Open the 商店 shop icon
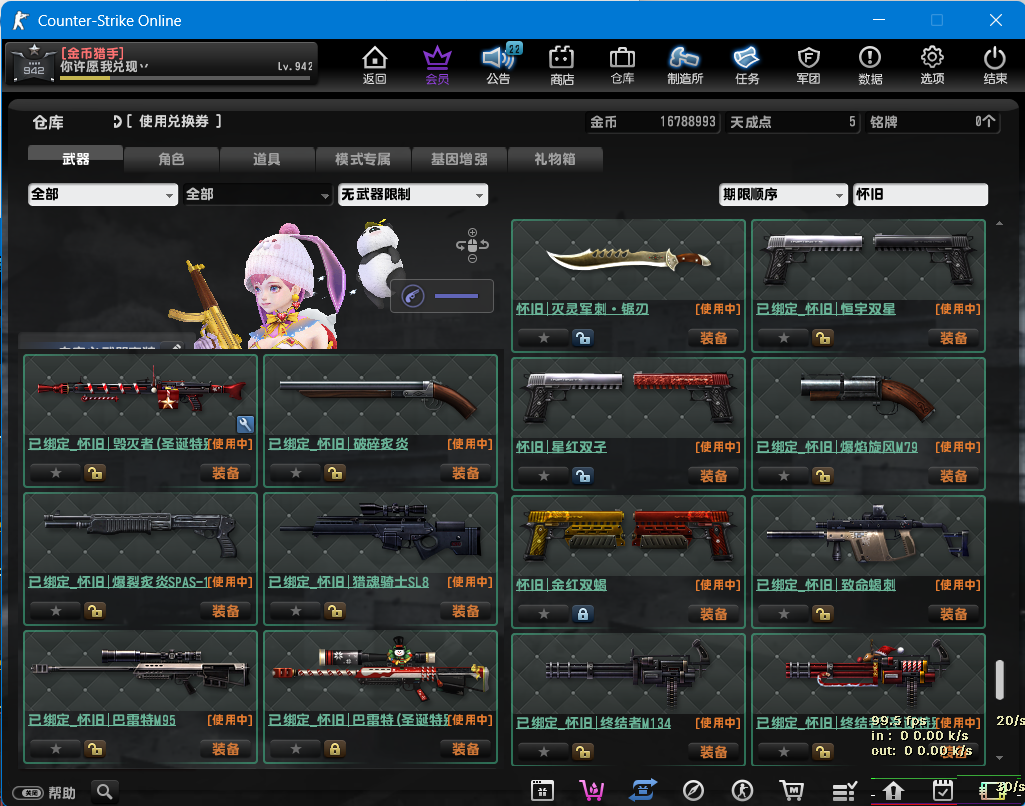Viewport: 1025px width, 806px height. 562,65
